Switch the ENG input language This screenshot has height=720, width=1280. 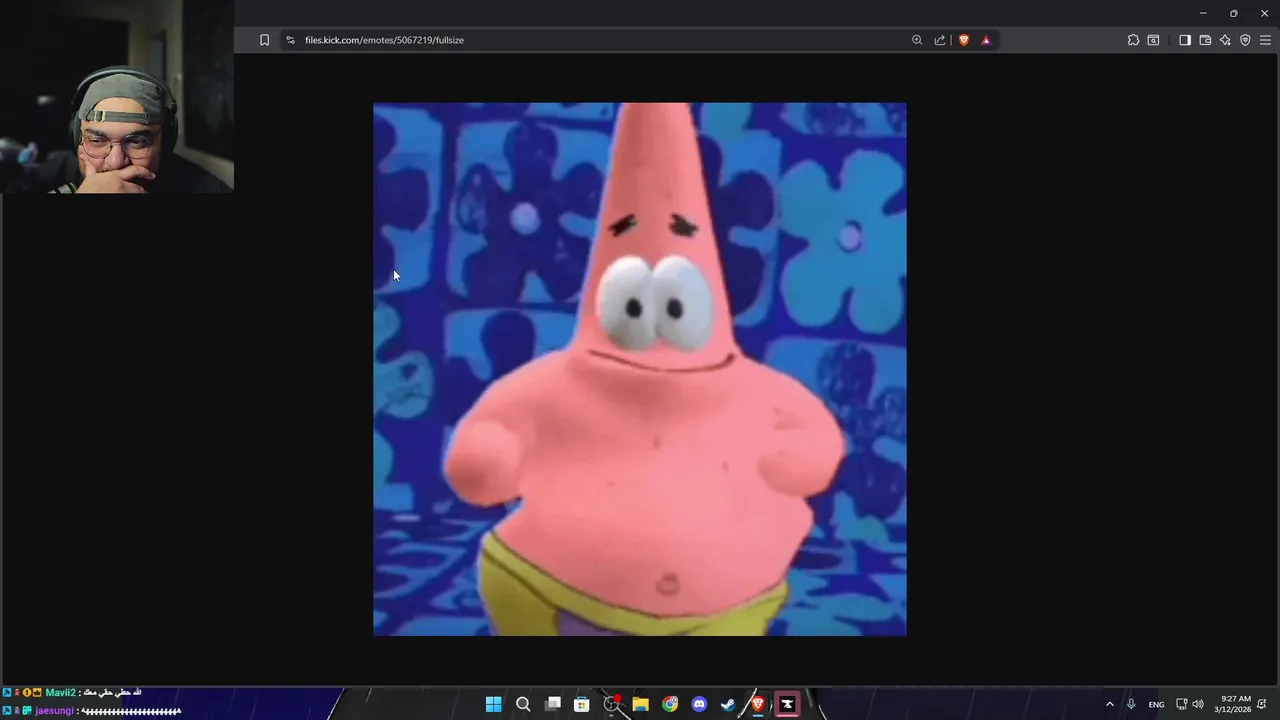pos(1156,705)
